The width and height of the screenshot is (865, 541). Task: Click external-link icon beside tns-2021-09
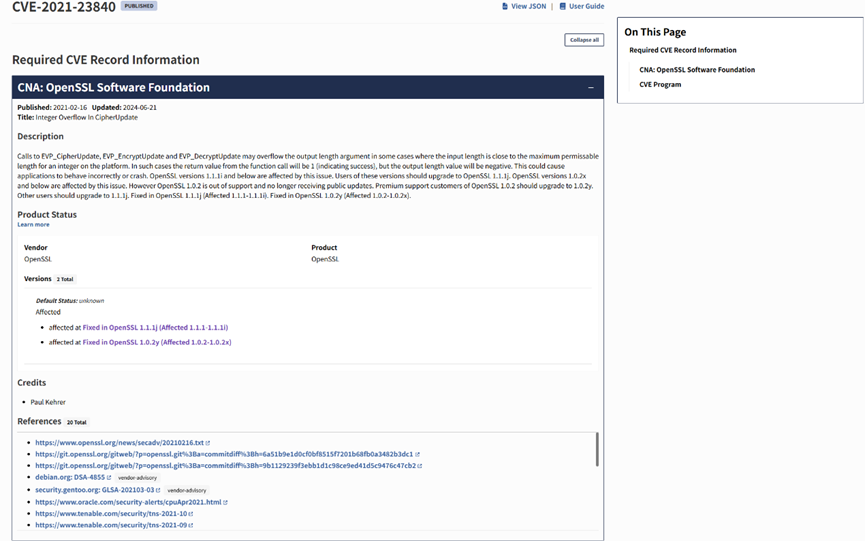click(191, 526)
